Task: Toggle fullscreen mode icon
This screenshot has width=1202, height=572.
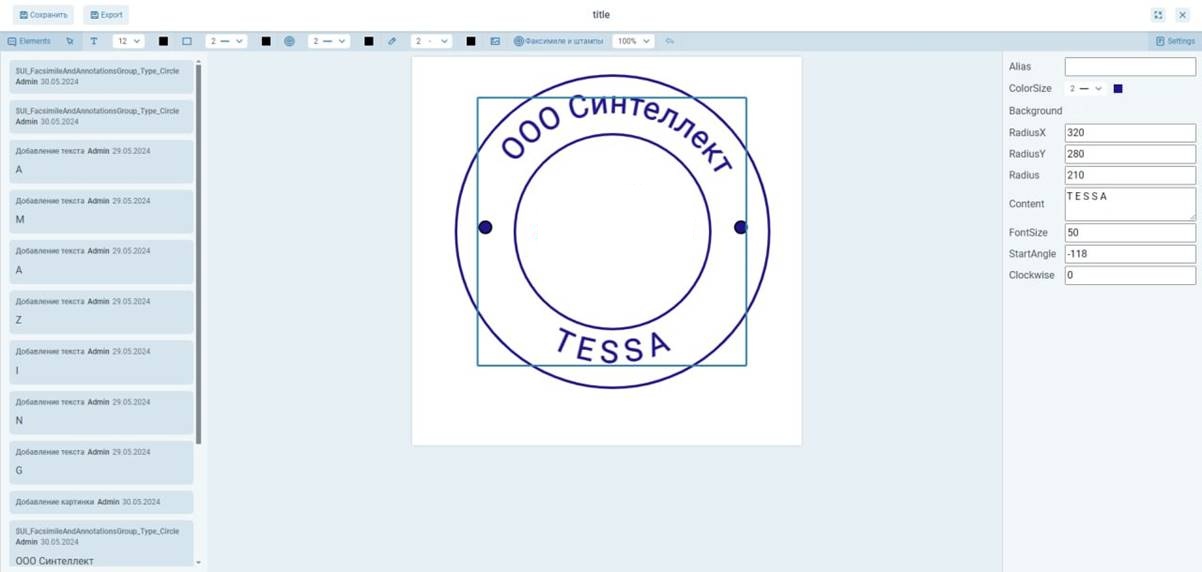Action: pos(1158,15)
